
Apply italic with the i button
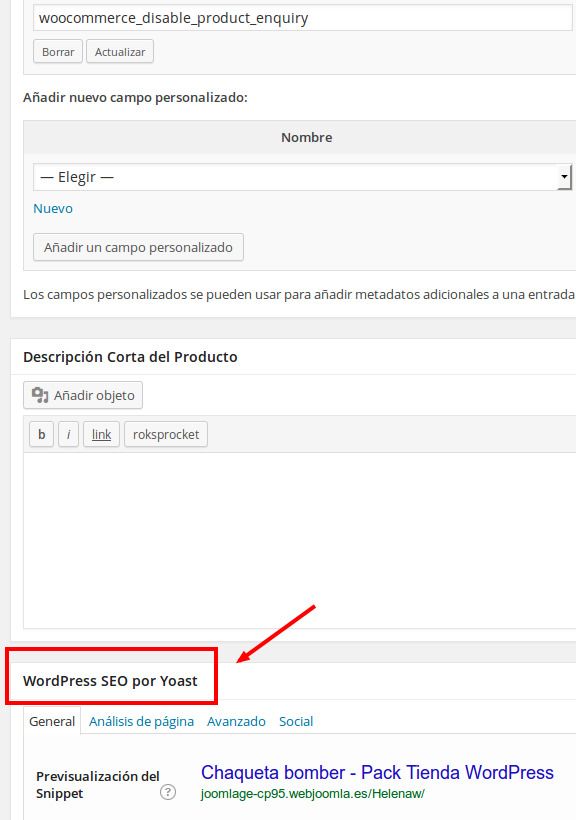point(69,435)
